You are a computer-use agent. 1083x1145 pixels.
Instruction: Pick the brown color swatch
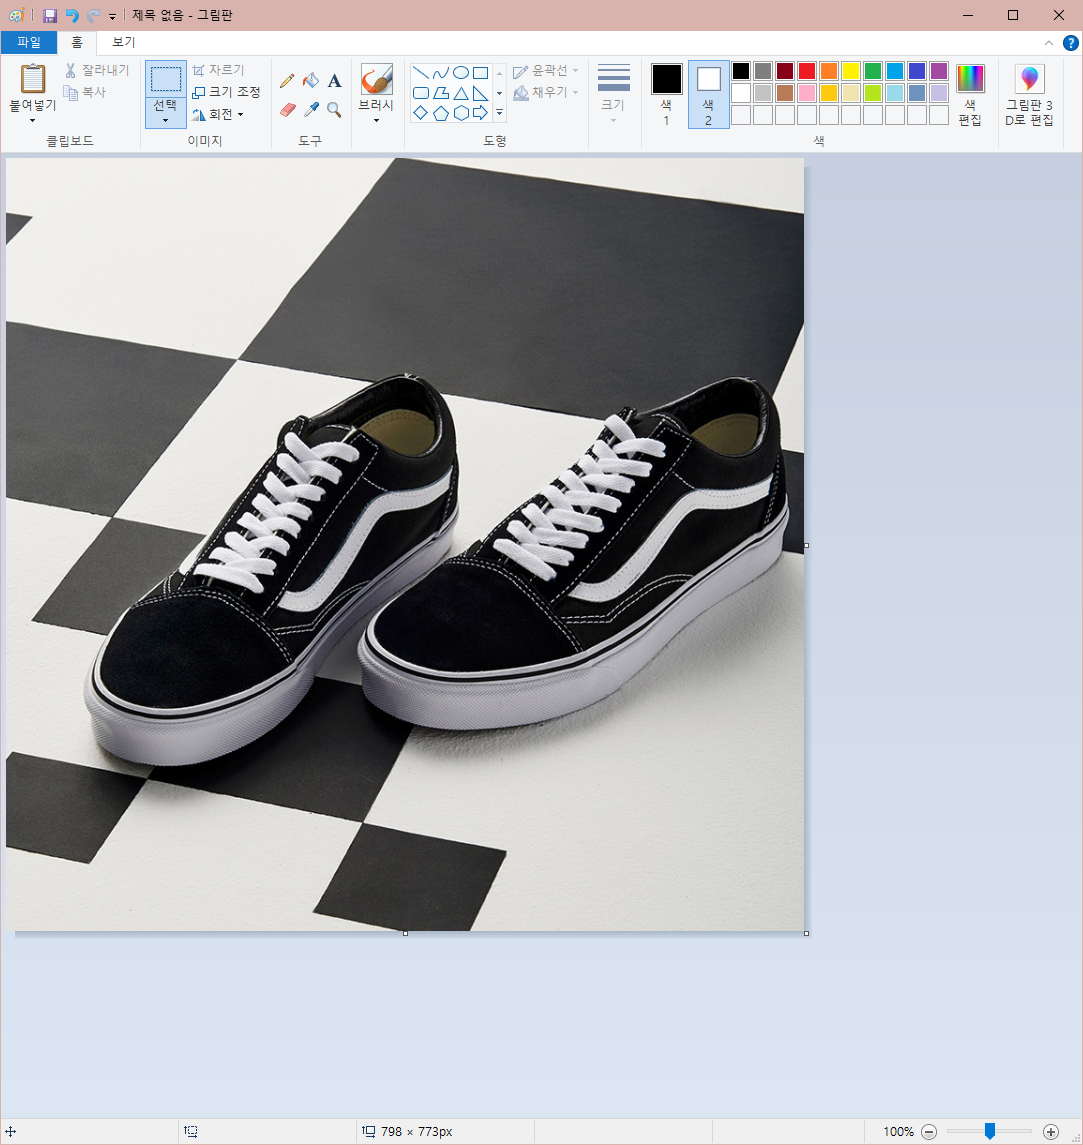(785, 93)
